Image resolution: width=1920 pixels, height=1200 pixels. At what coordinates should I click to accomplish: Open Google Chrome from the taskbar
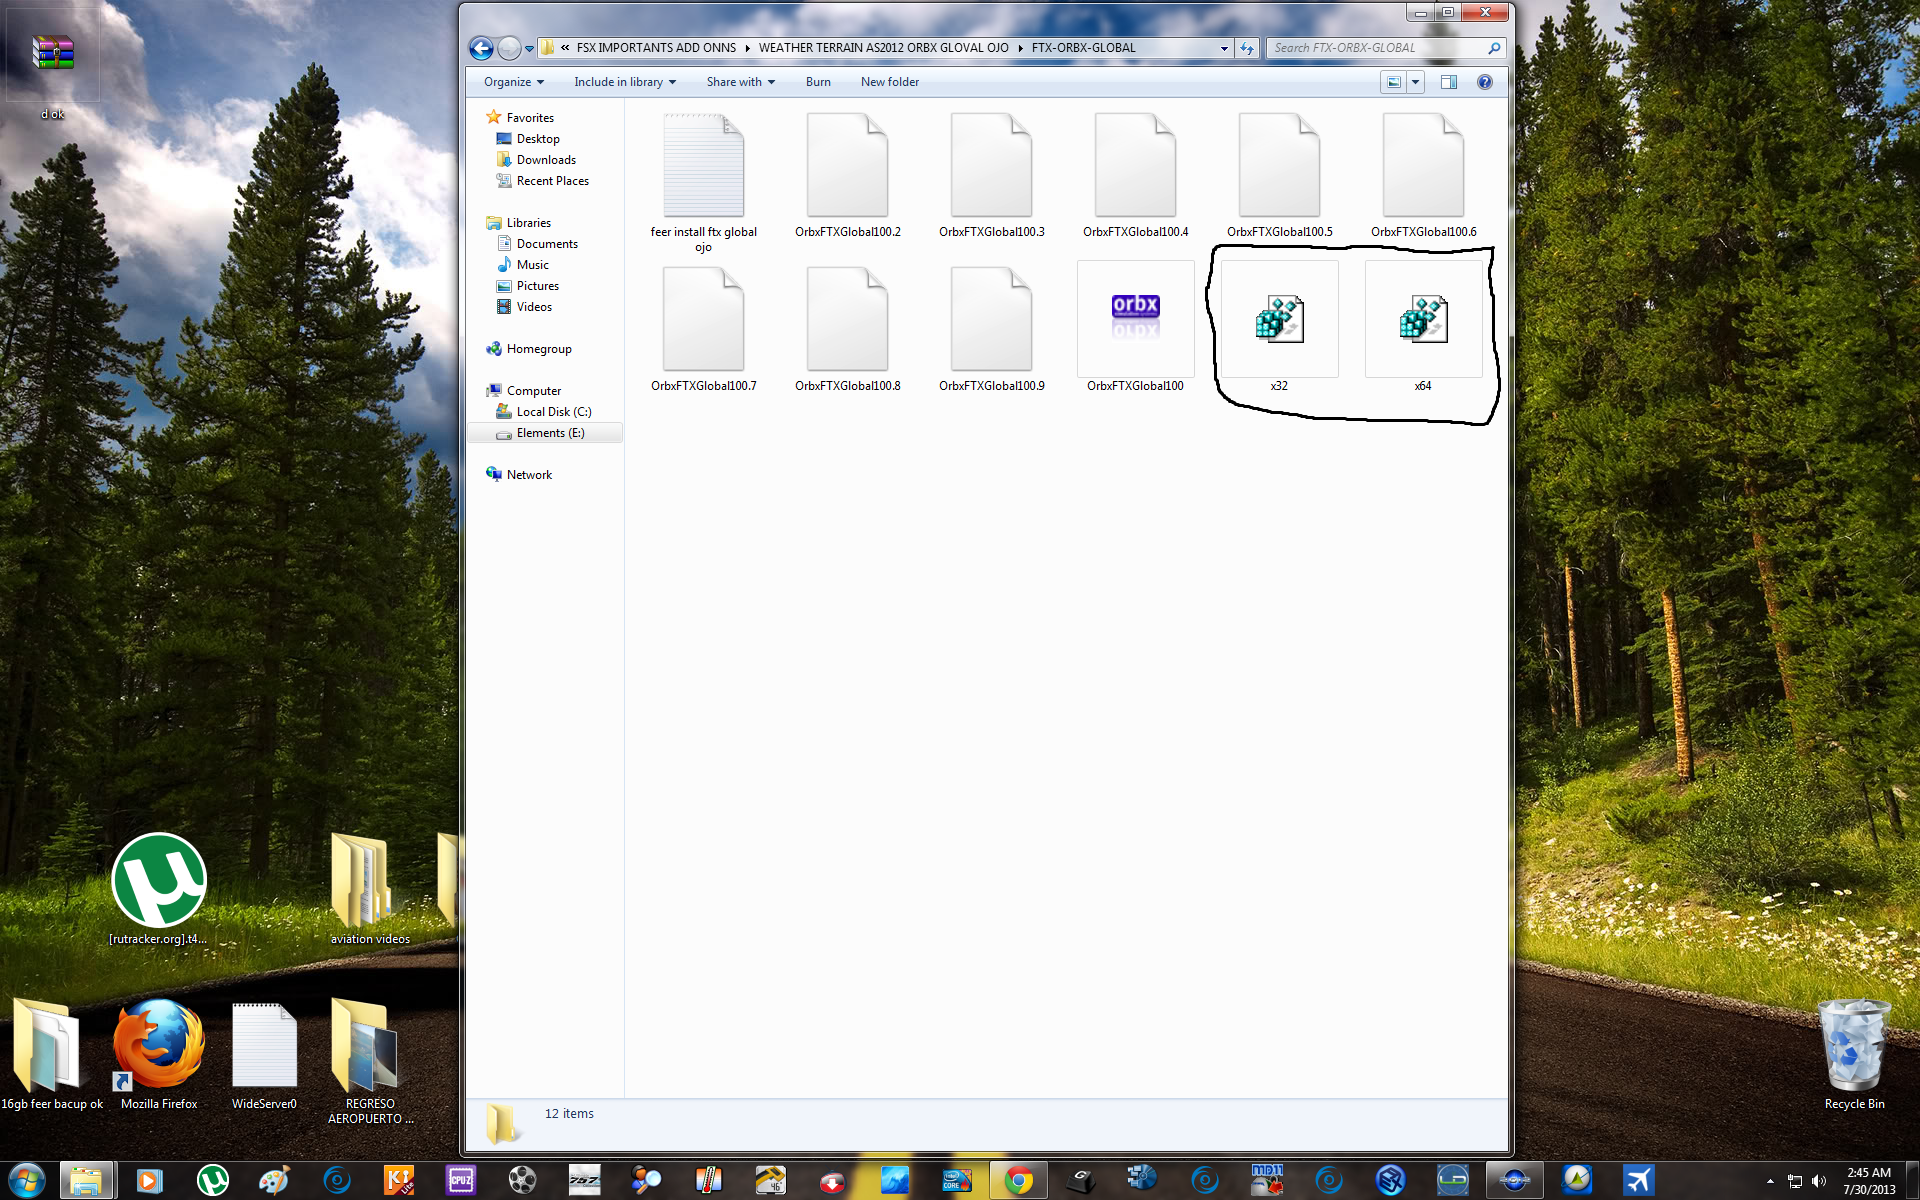tap(1018, 1180)
